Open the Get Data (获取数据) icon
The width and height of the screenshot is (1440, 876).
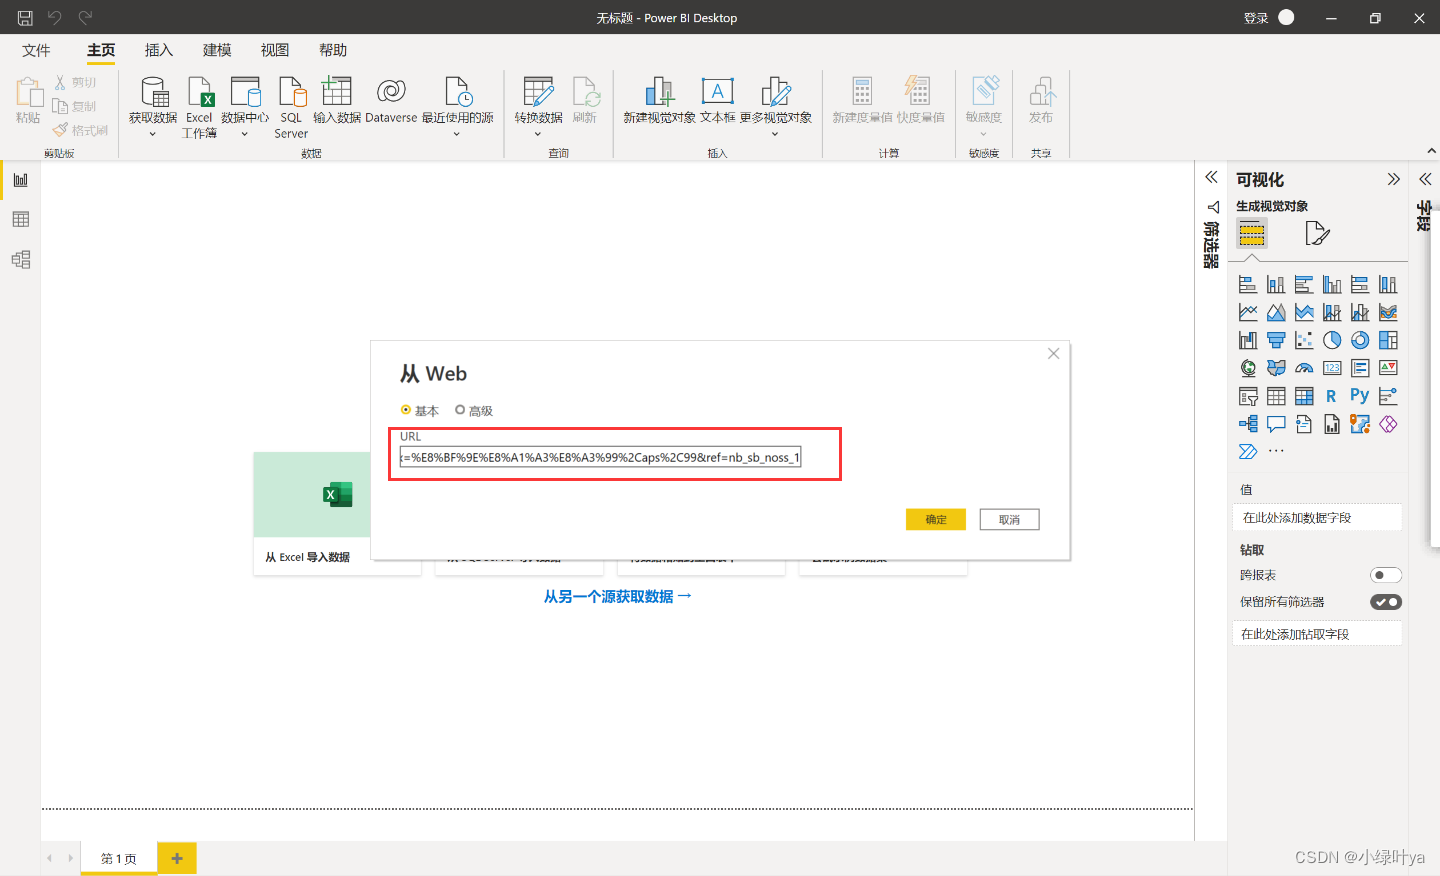154,92
